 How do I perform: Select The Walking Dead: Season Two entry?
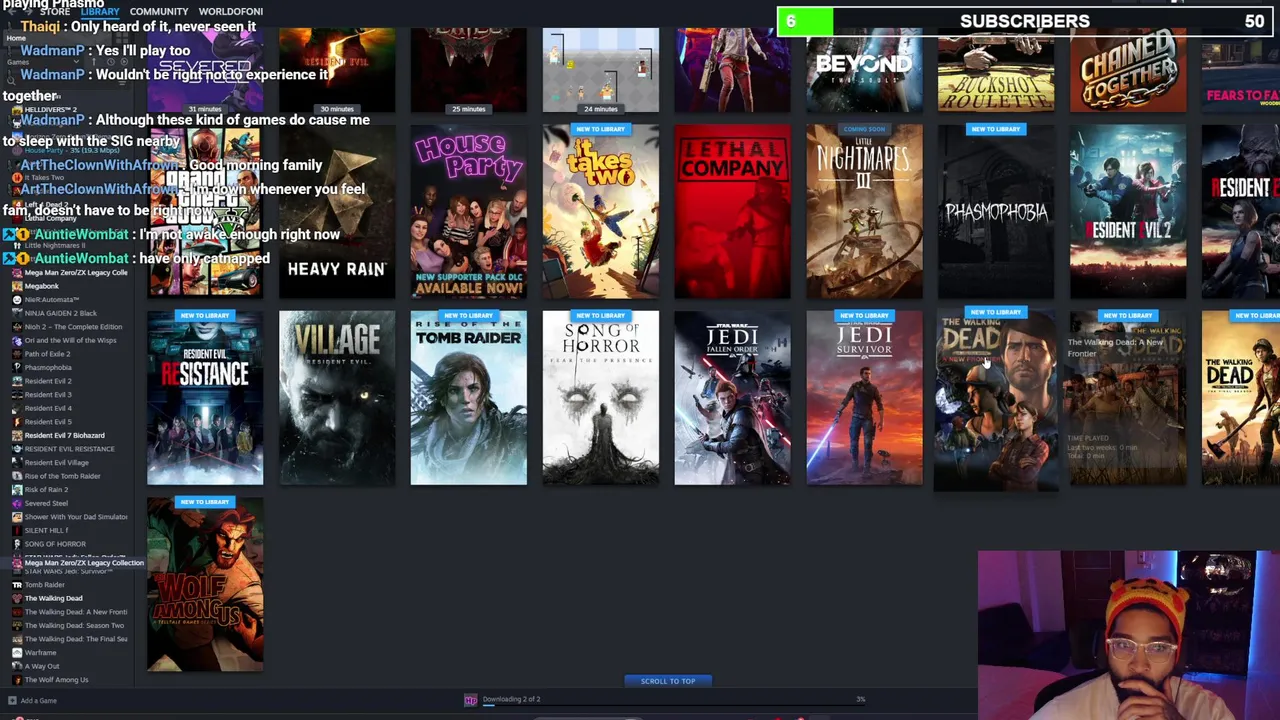(x=74, y=625)
